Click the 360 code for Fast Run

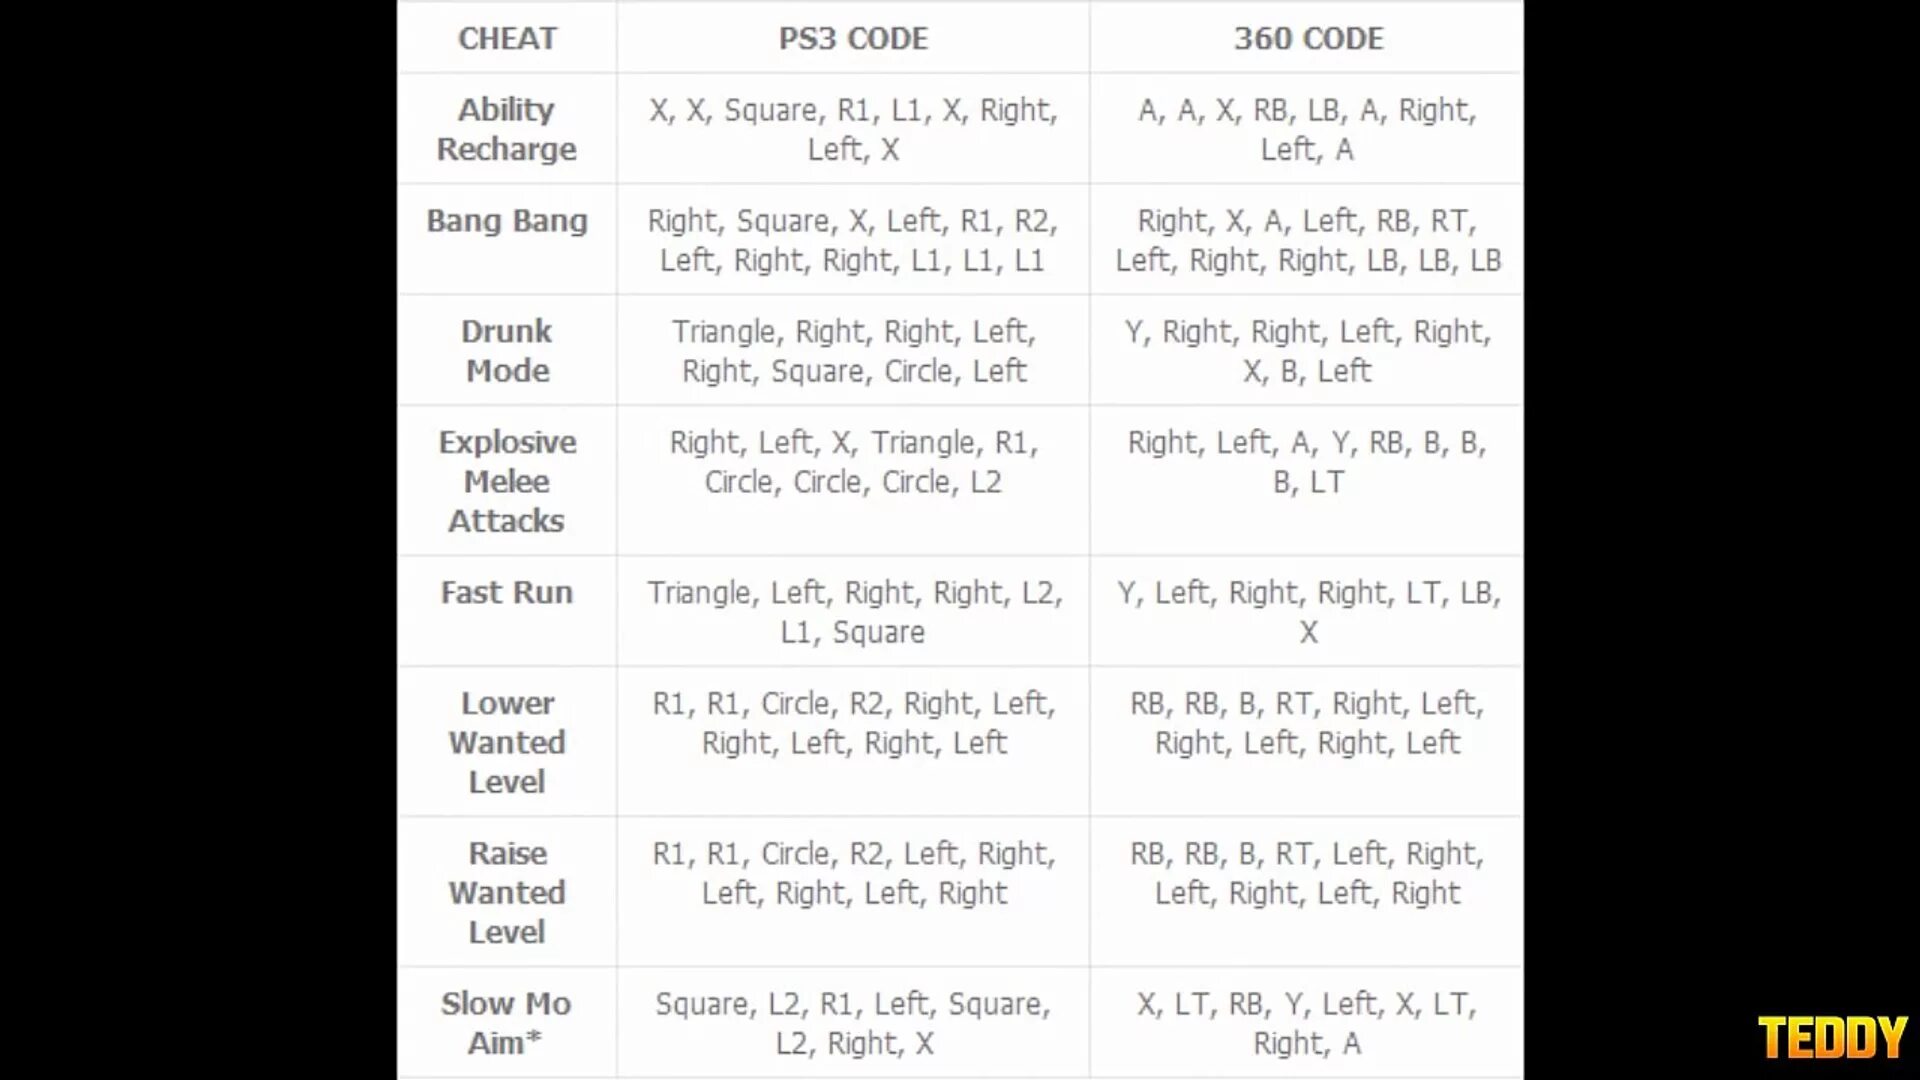(1307, 611)
